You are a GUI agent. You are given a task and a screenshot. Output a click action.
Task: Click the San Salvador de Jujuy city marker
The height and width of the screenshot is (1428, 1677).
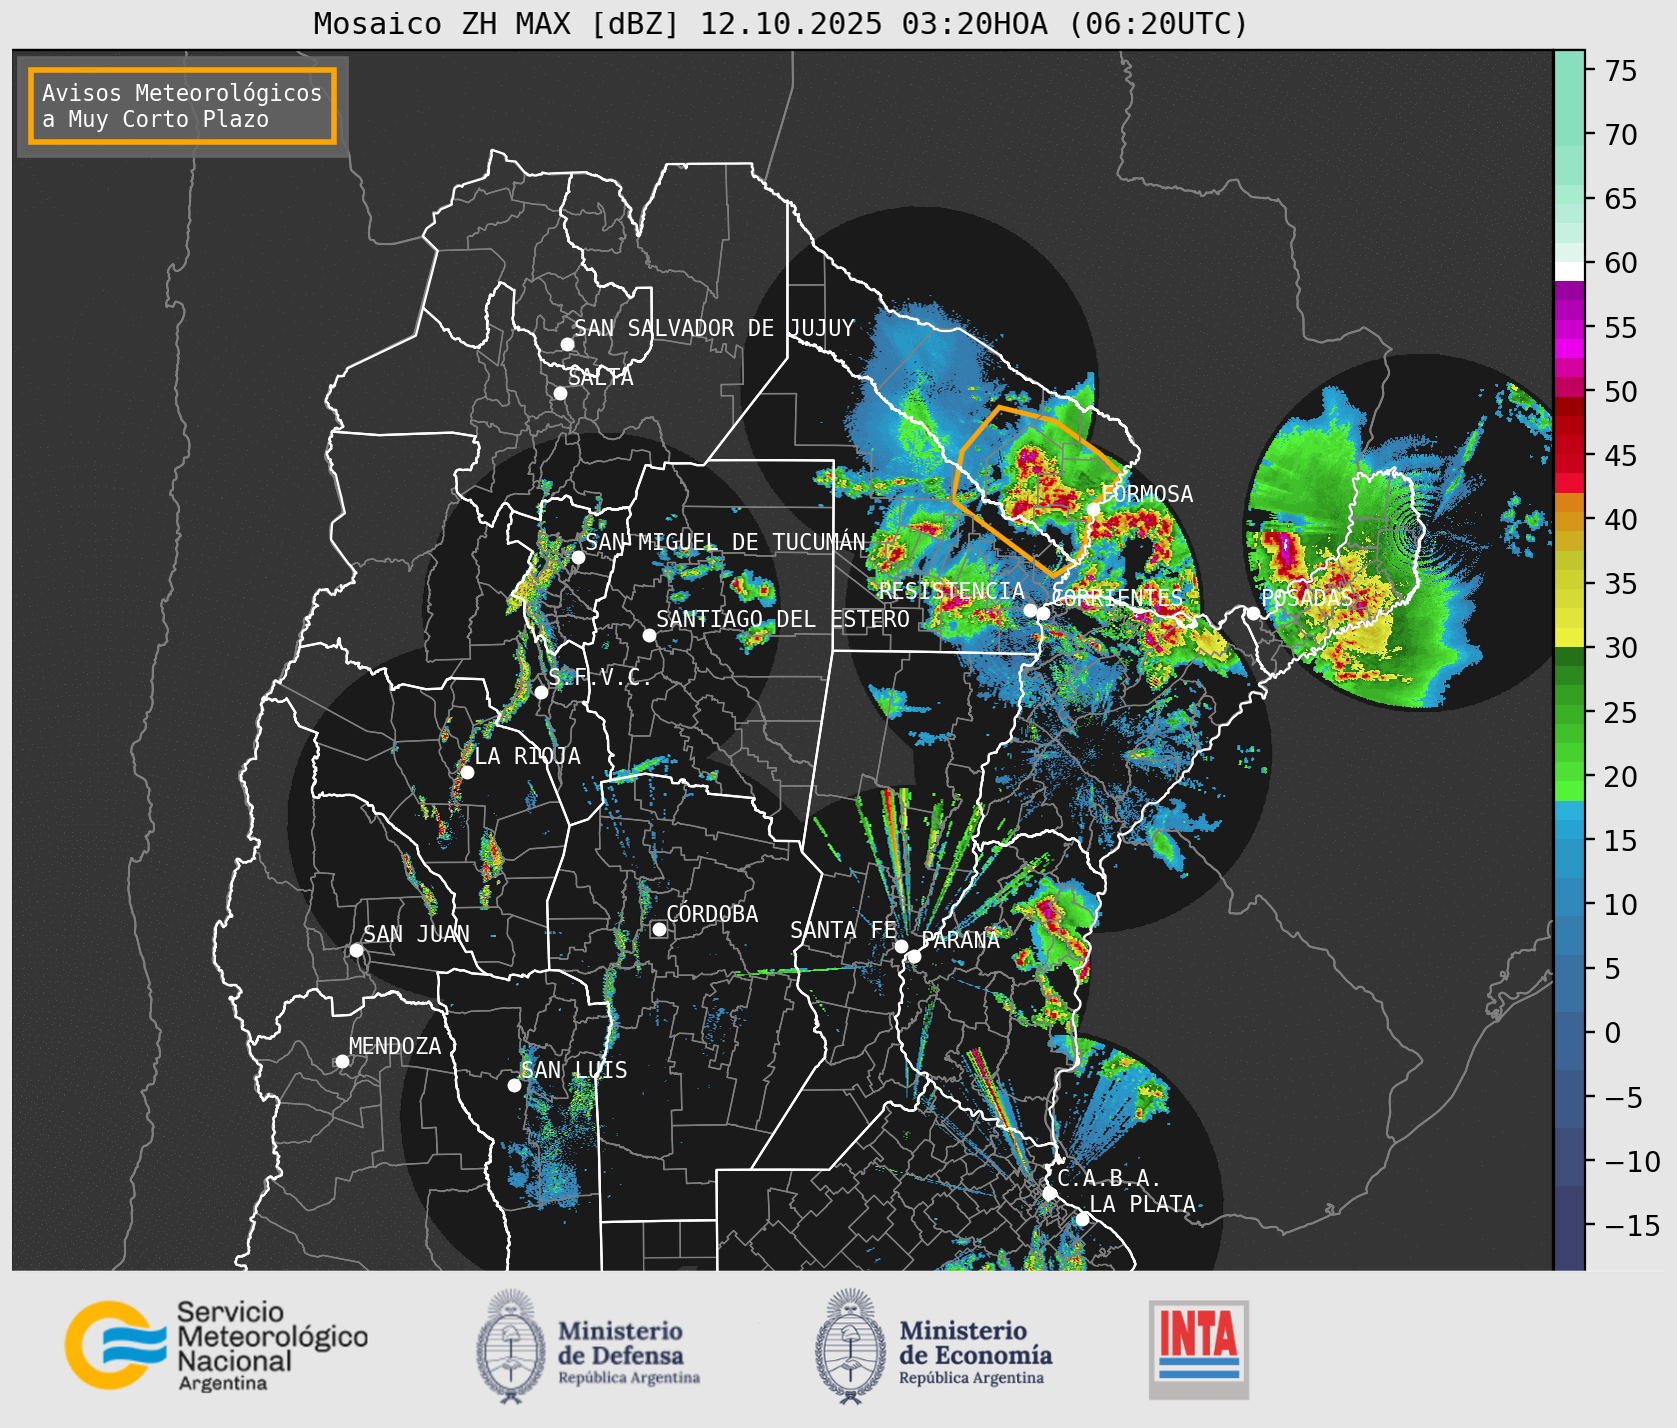567,344
